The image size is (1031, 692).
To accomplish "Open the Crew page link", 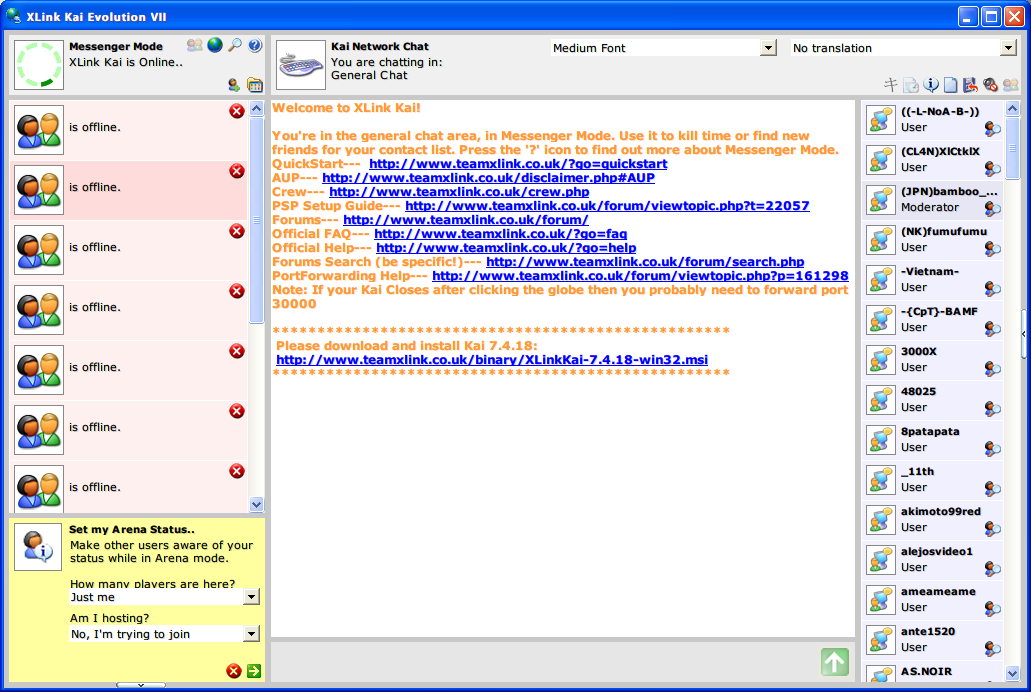I will coord(459,191).
